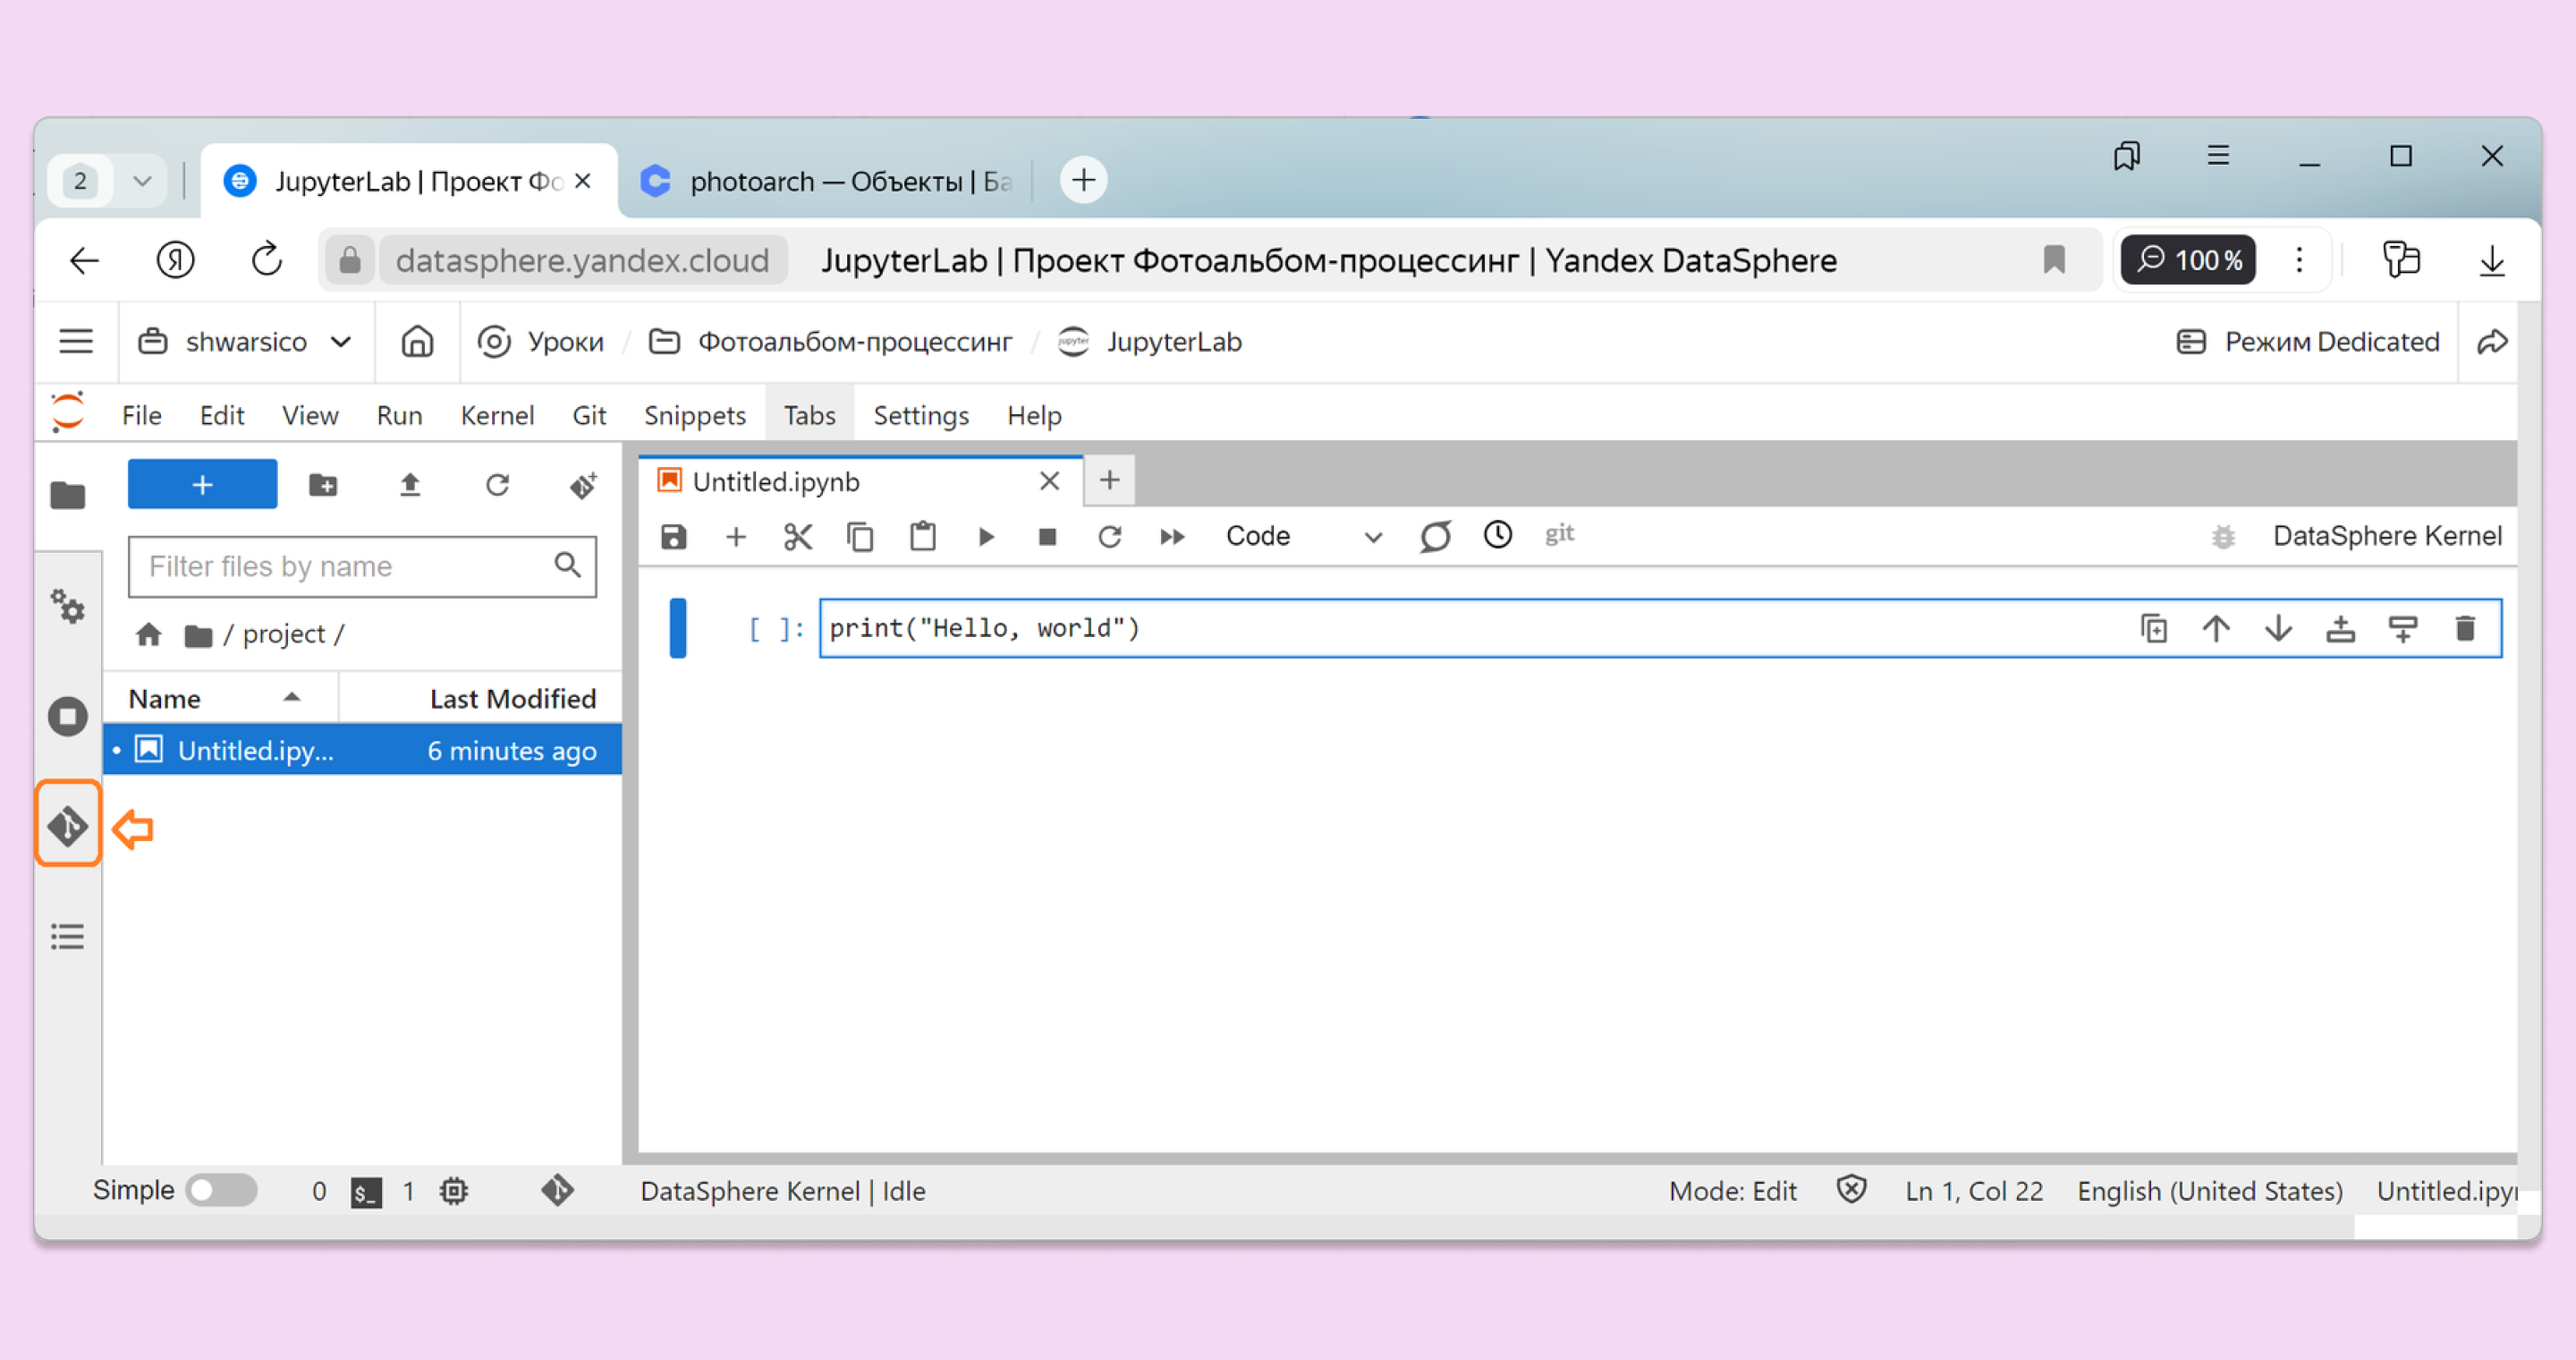Refresh the file list

pyautogui.click(x=497, y=485)
